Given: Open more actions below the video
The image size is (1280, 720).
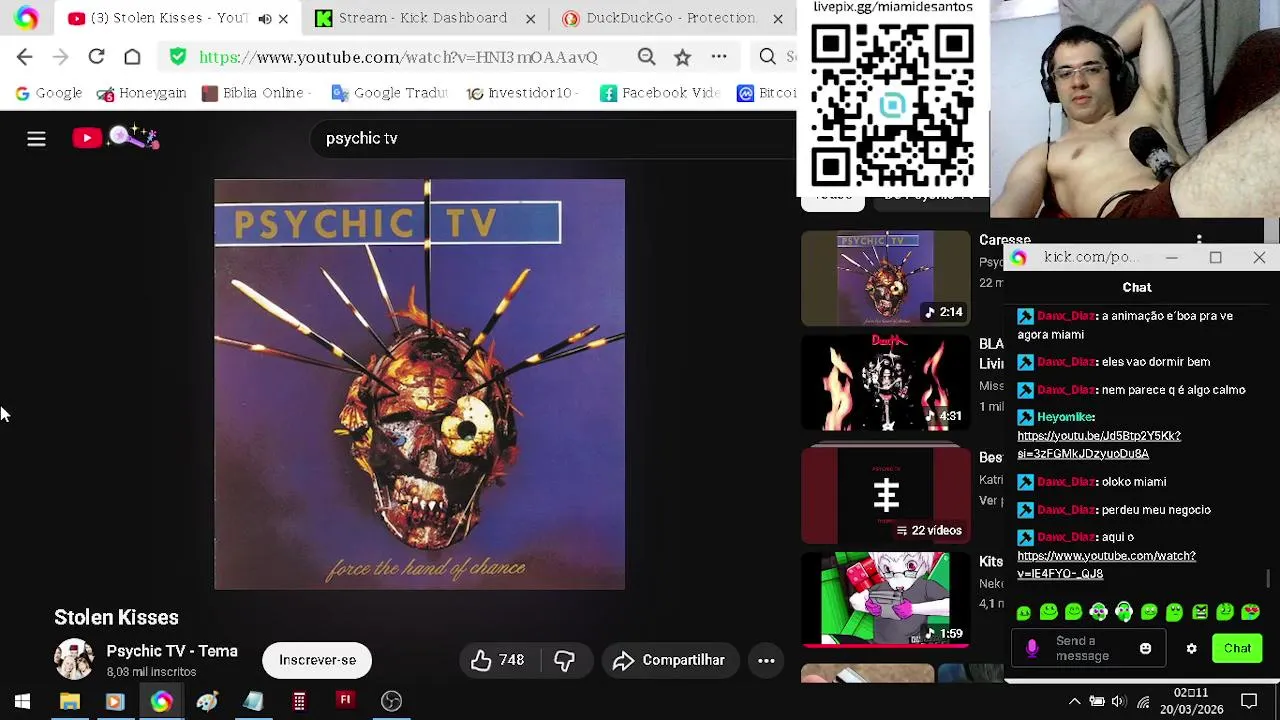Looking at the screenshot, I should click(x=766, y=660).
